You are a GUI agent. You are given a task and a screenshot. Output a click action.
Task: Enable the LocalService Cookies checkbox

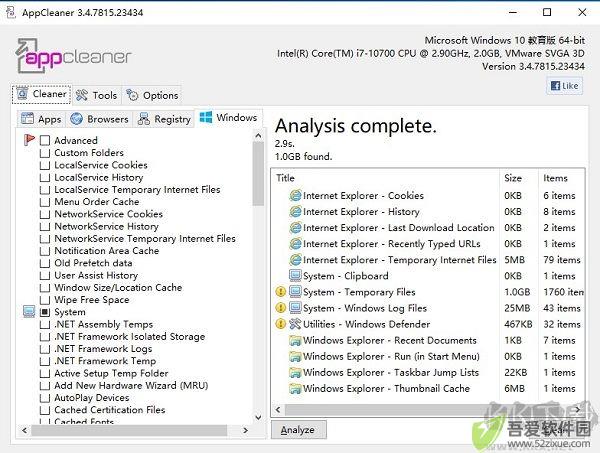tap(45, 165)
